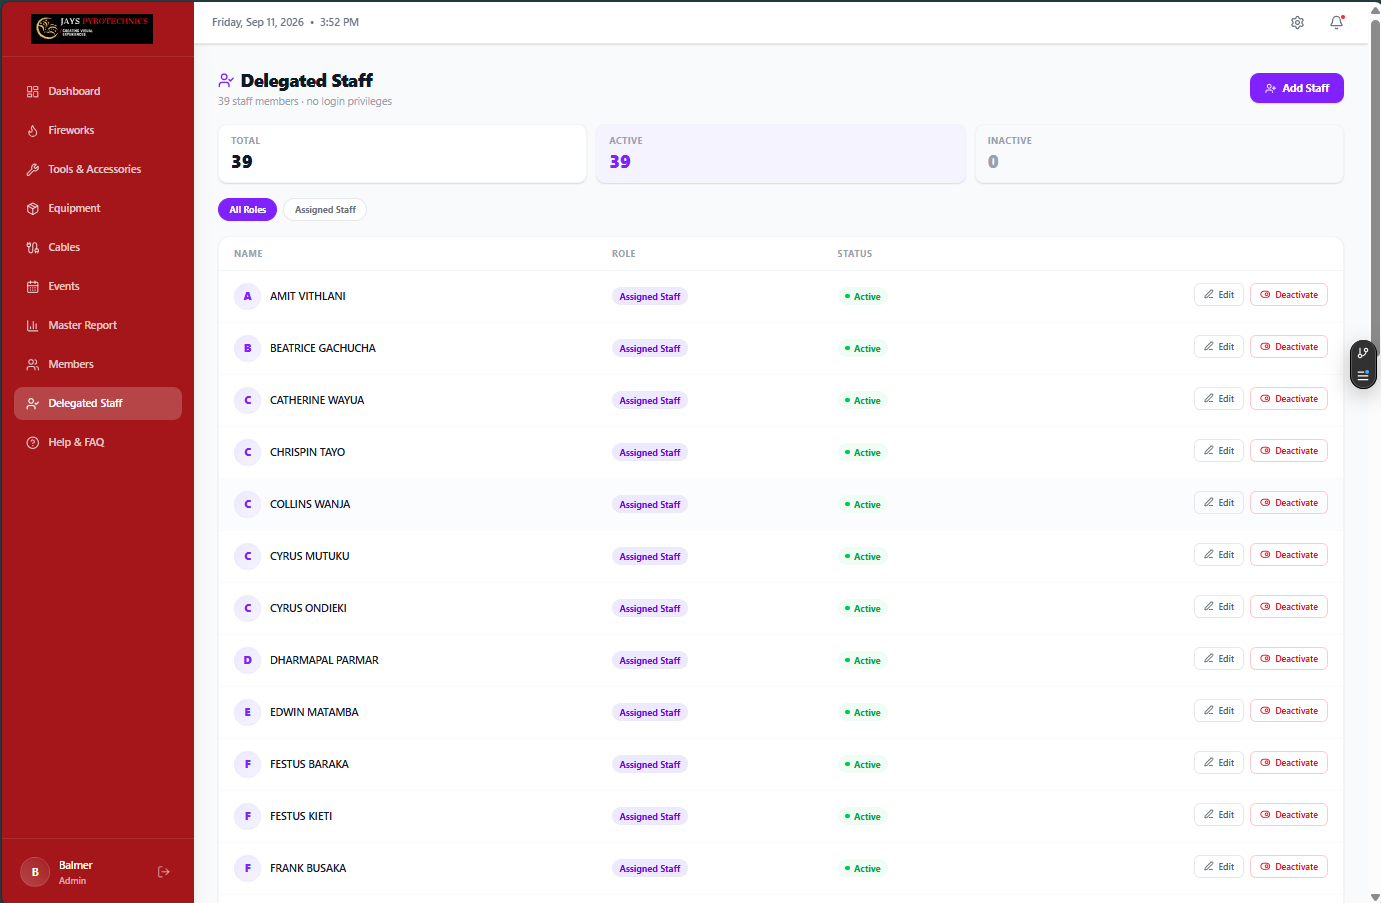
Task: Click the Inactive 0 summary card
Action: tap(1159, 154)
